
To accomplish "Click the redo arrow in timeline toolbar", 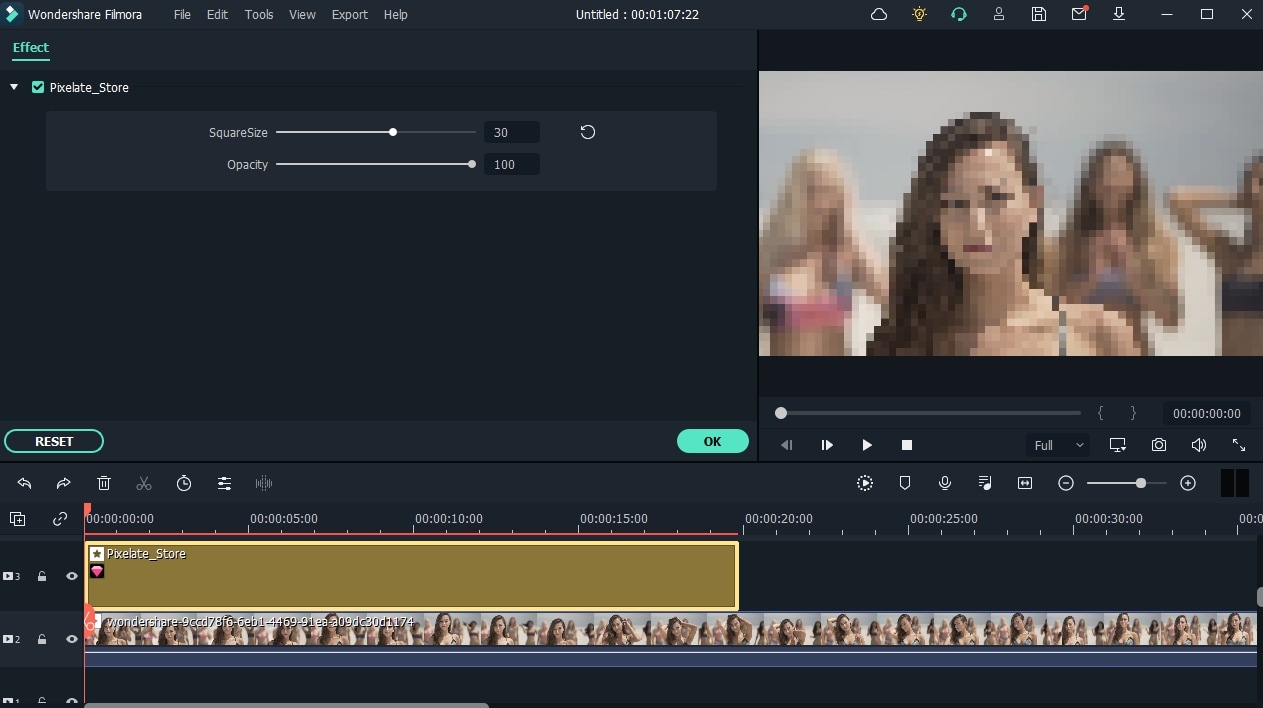I will (63, 483).
